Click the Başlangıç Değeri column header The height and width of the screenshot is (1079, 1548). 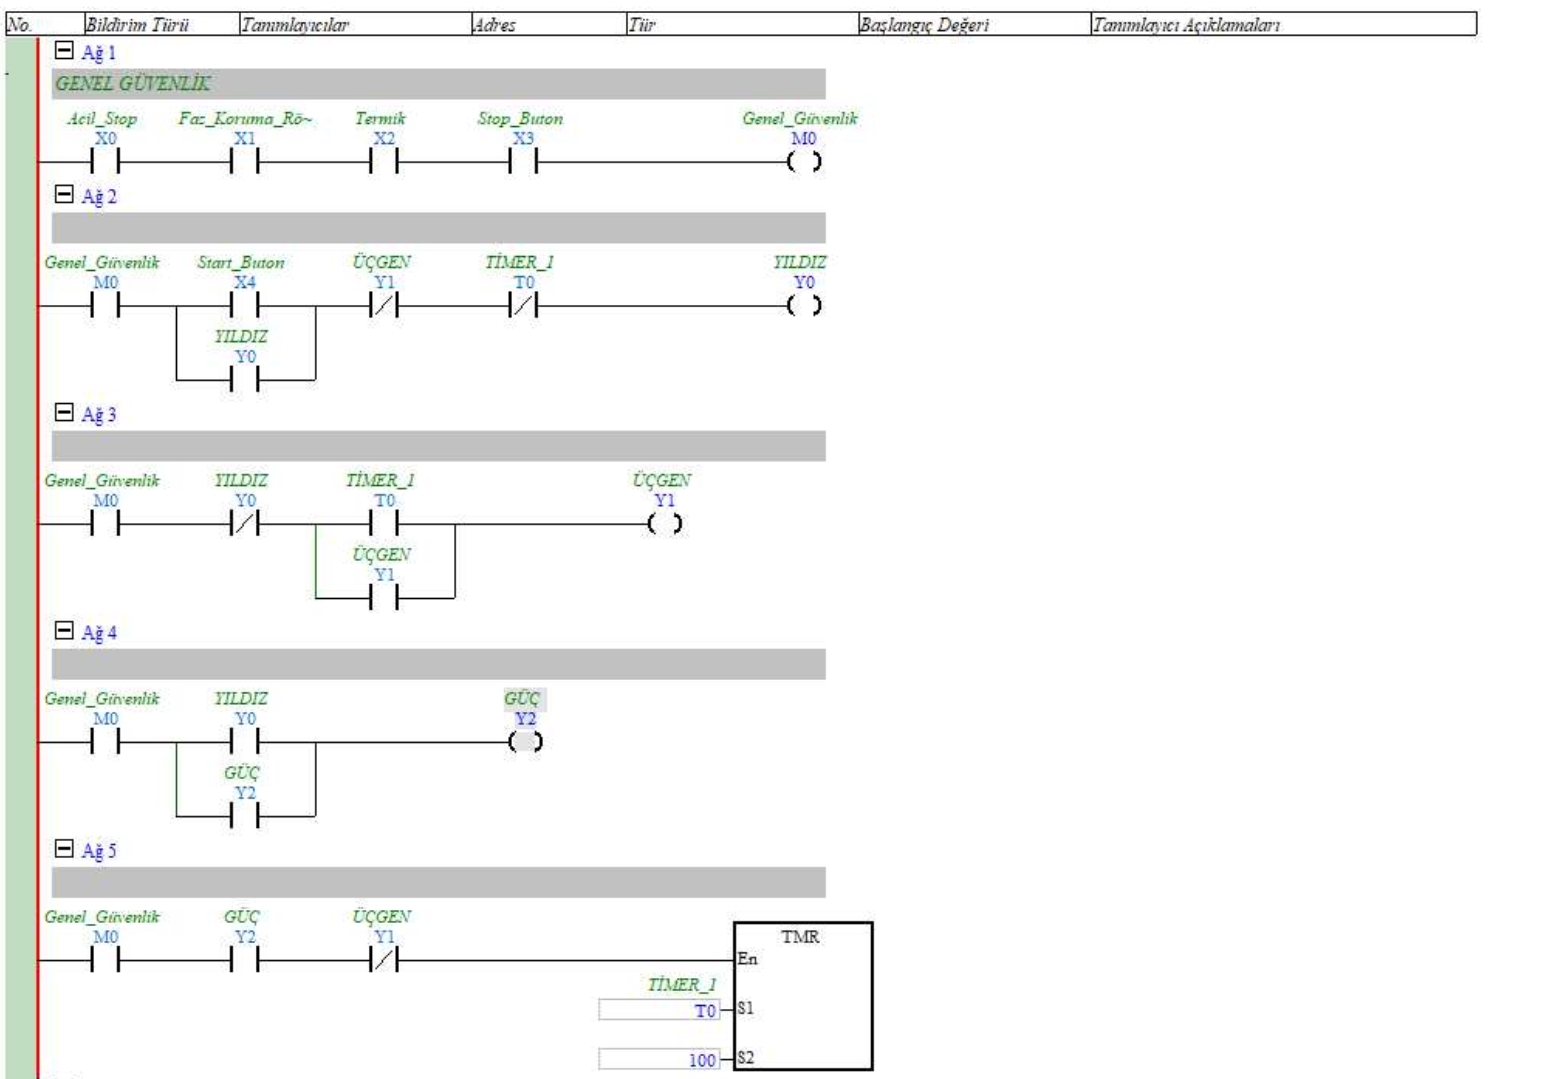(924, 25)
